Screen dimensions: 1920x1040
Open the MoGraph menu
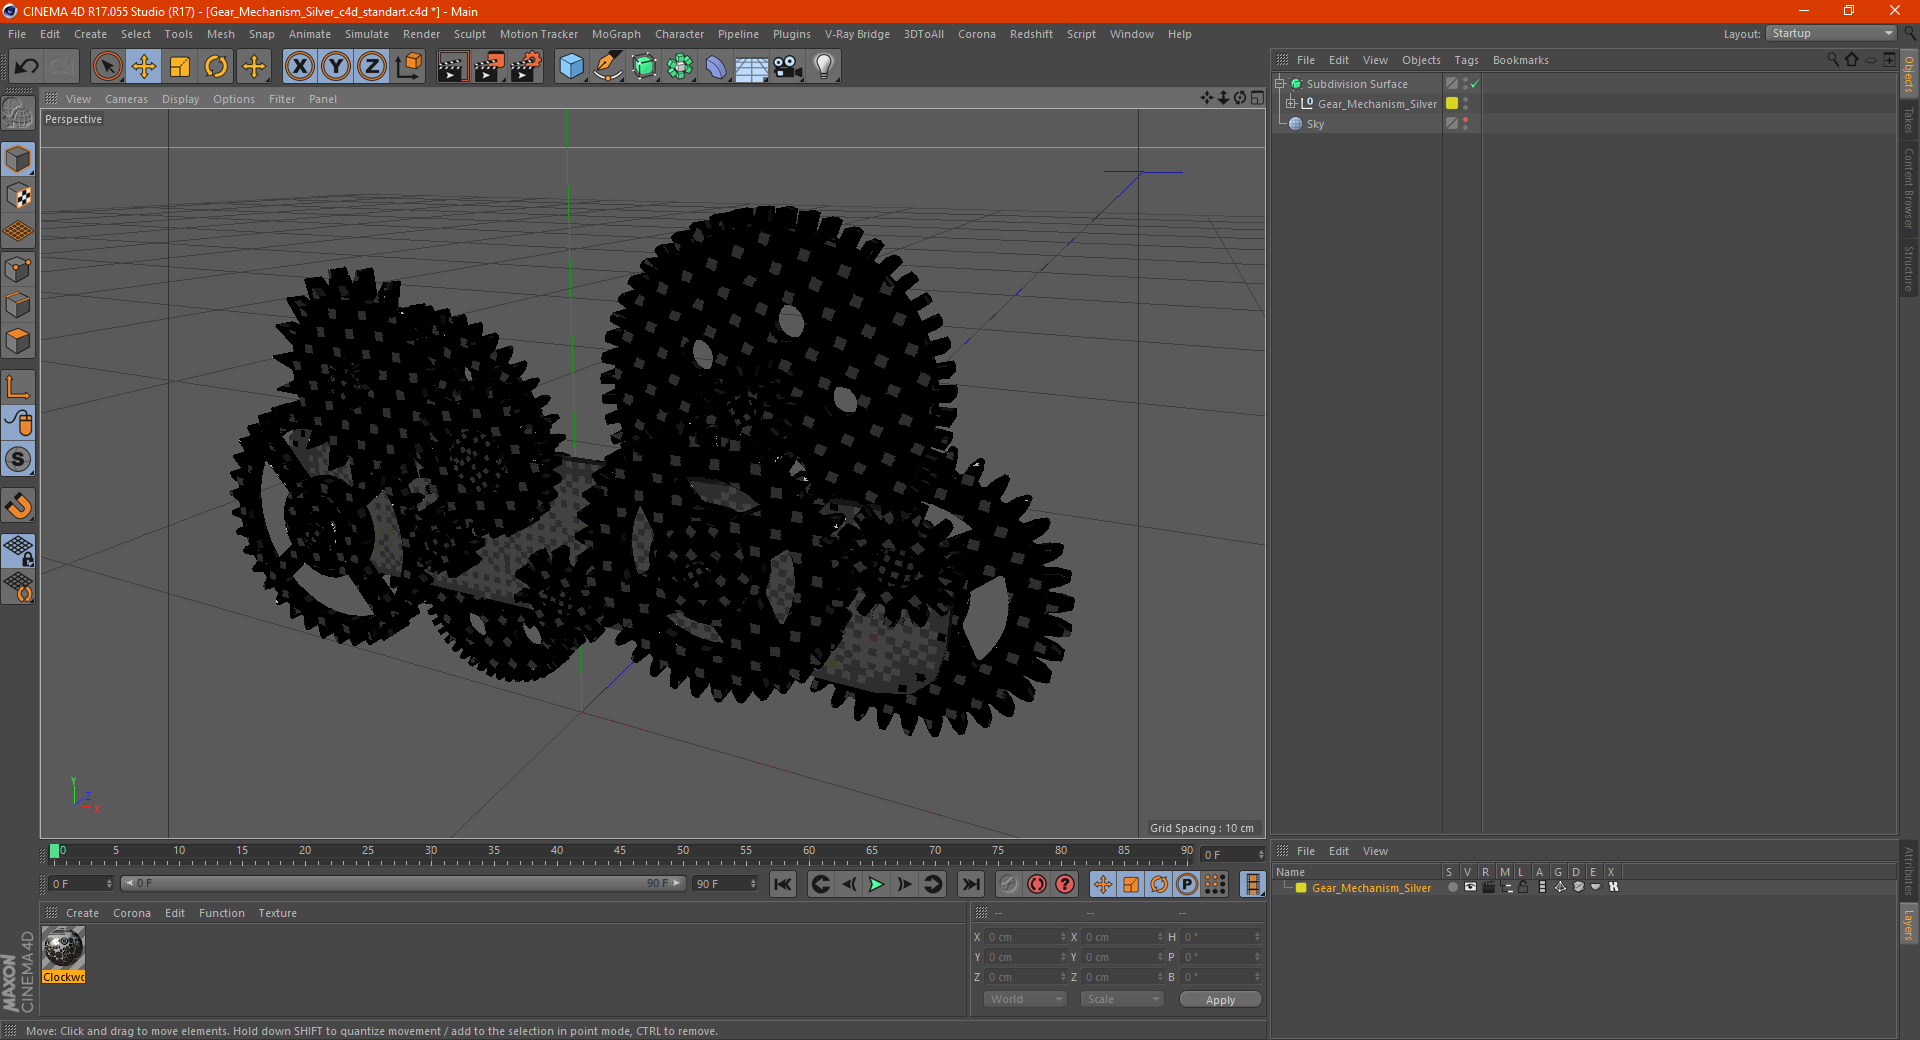[x=616, y=34]
